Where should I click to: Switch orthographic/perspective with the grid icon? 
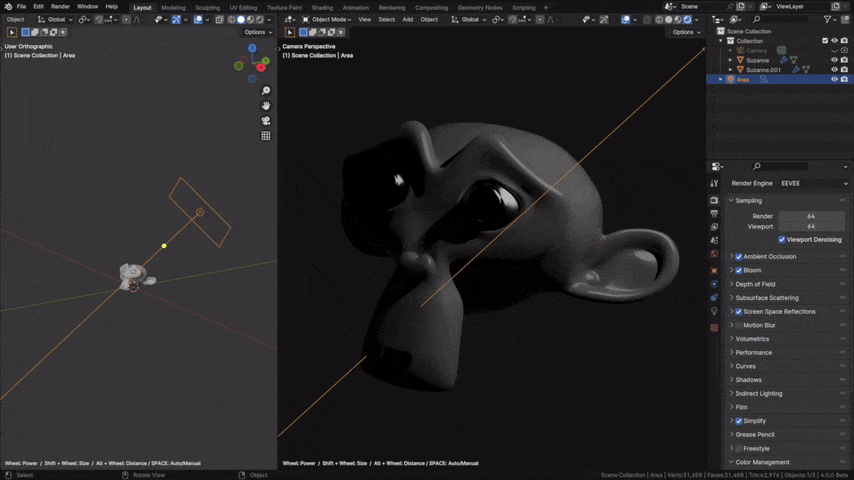point(266,136)
